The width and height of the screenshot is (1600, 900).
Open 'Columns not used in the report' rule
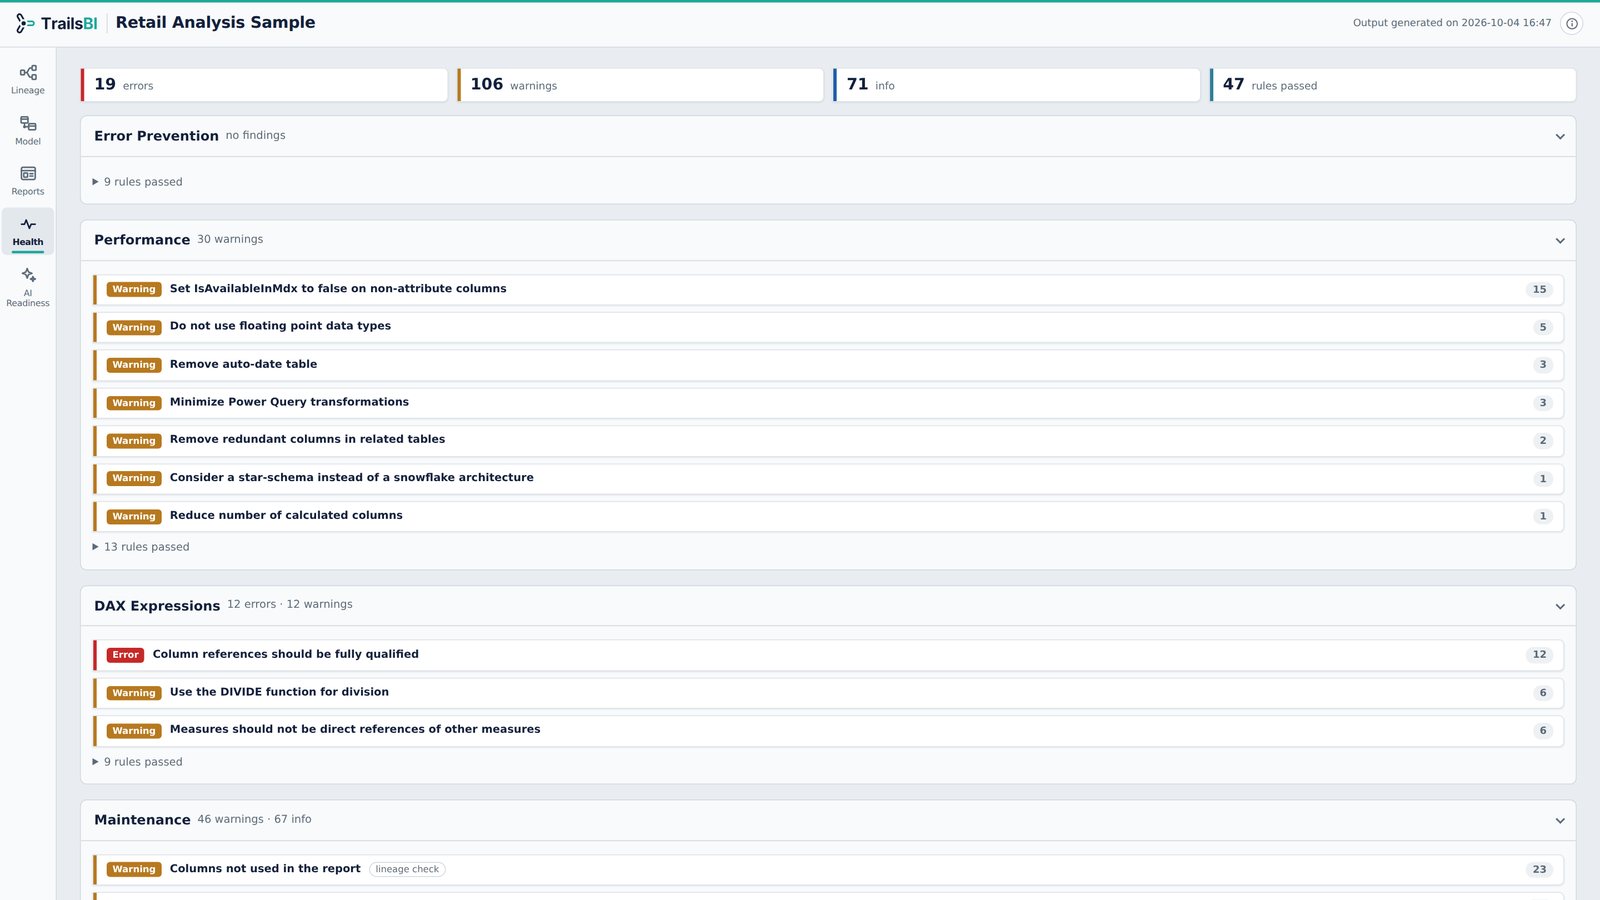(x=828, y=870)
